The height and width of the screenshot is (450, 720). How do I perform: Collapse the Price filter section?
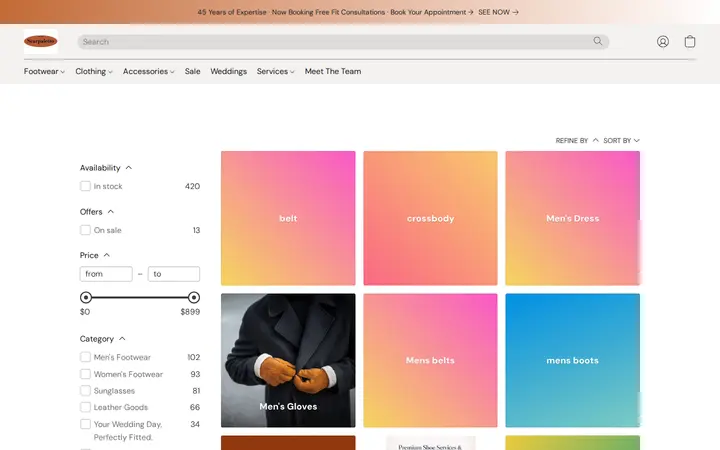point(95,255)
